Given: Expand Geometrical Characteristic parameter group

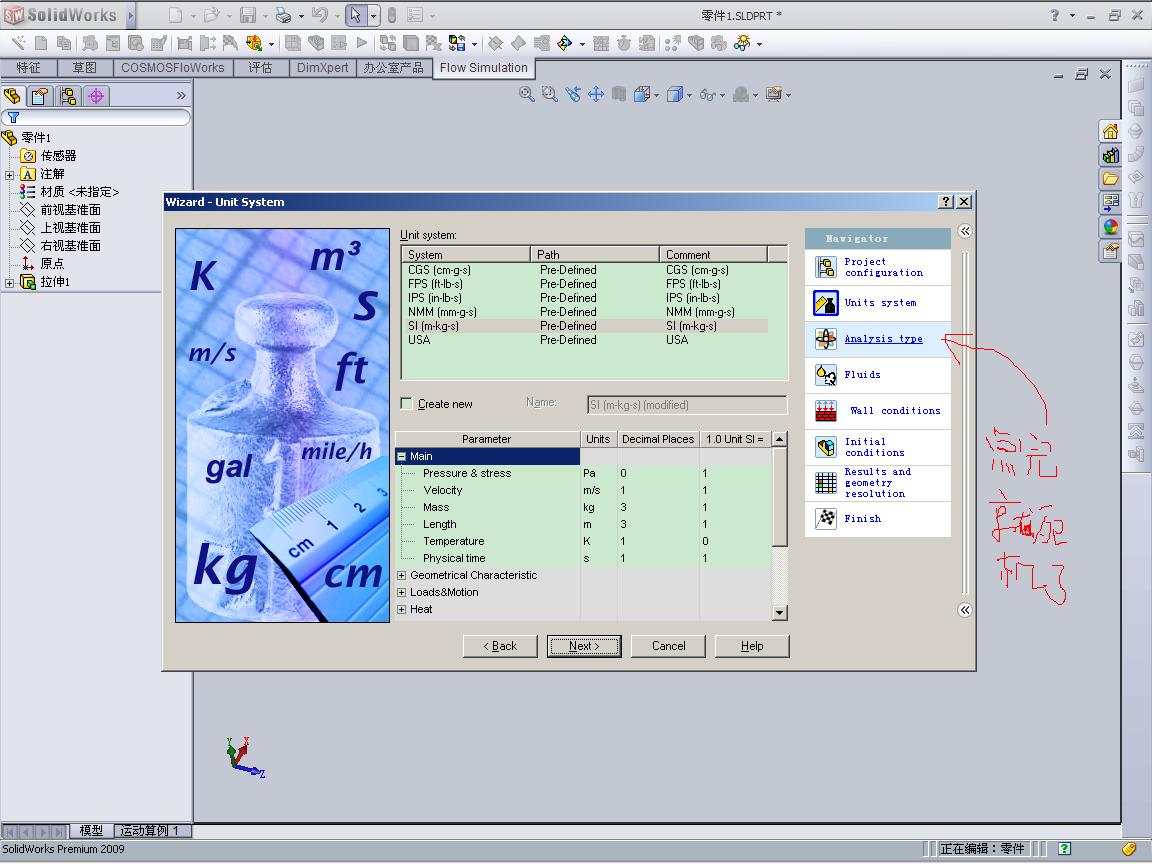Looking at the screenshot, I should [x=402, y=575].
